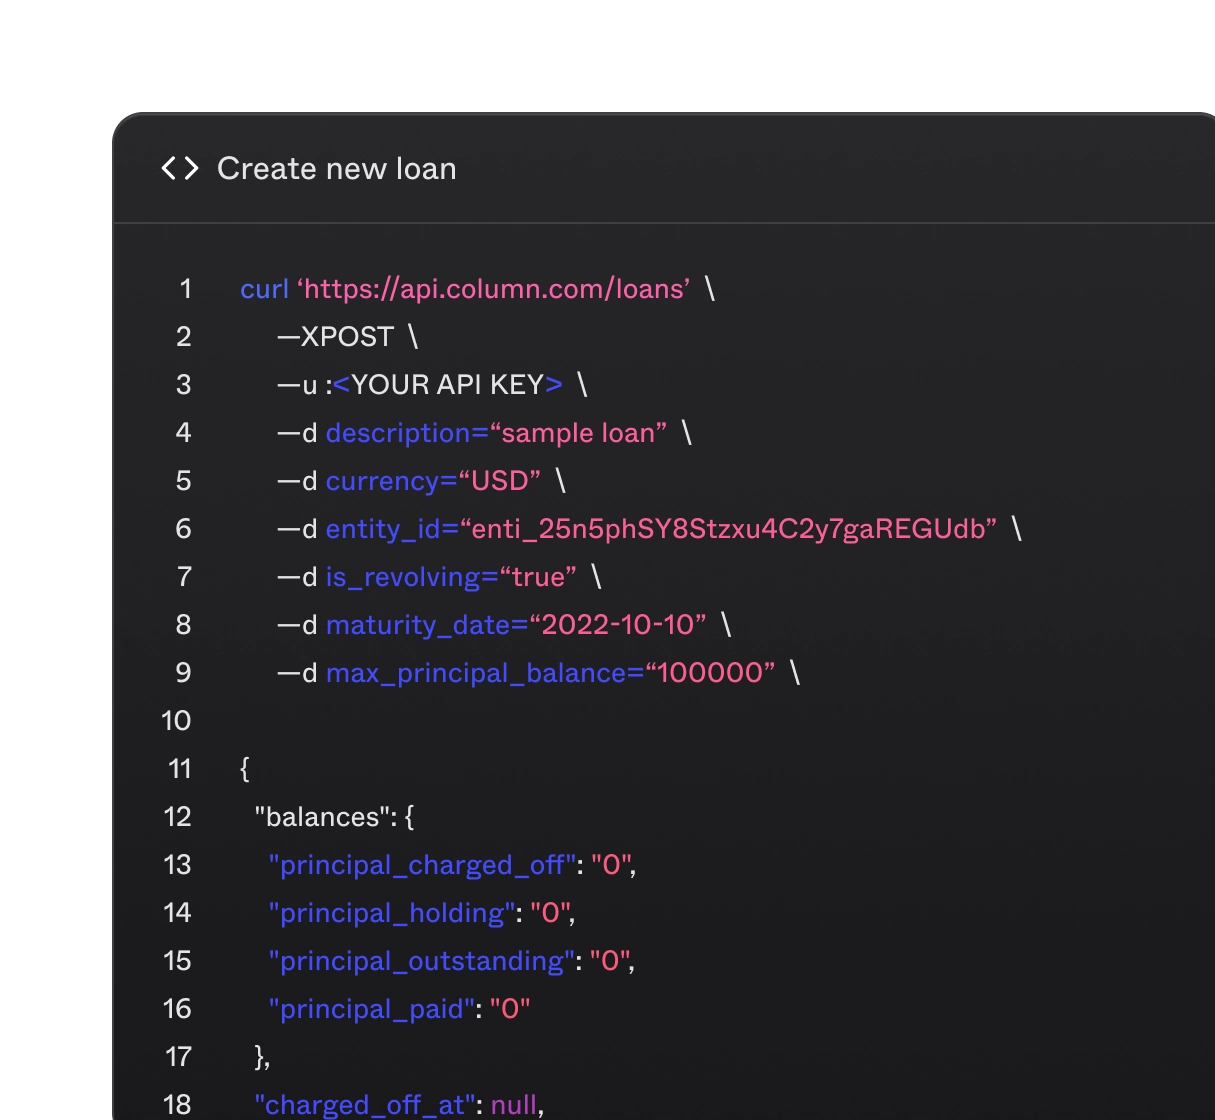The height and width of the screenshot is (1120, 1215).
Task: Click line number 10 in gutter
Action: (176, 721)
